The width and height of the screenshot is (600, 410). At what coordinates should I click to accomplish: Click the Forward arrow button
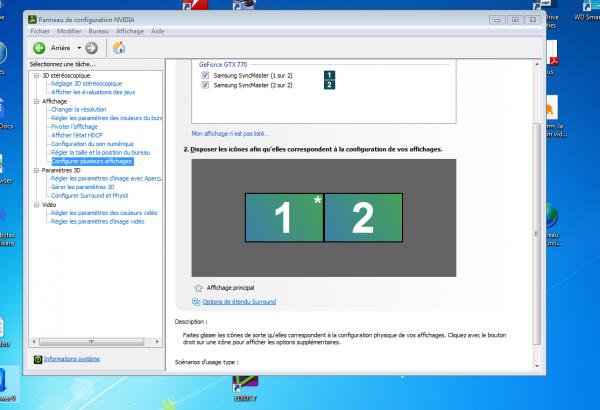[x=91, y=48]
